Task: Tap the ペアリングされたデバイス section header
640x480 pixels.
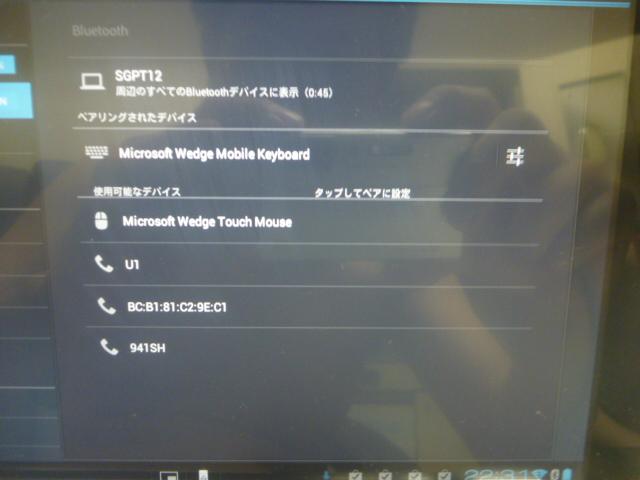Action: [137, 118]
